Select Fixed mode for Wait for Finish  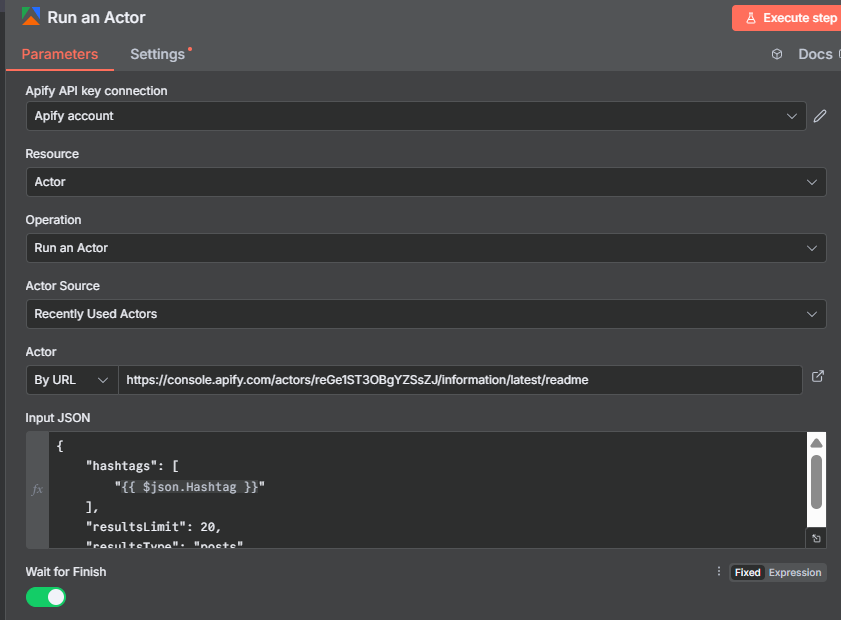click(x=748, y=572)
